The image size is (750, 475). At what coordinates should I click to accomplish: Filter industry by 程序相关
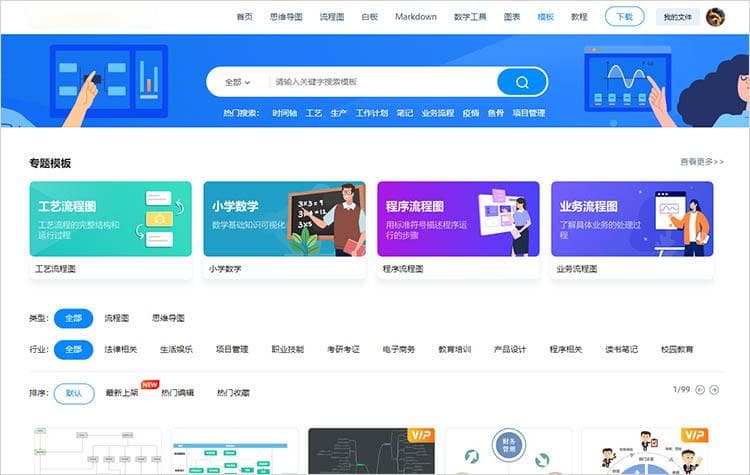566,349
